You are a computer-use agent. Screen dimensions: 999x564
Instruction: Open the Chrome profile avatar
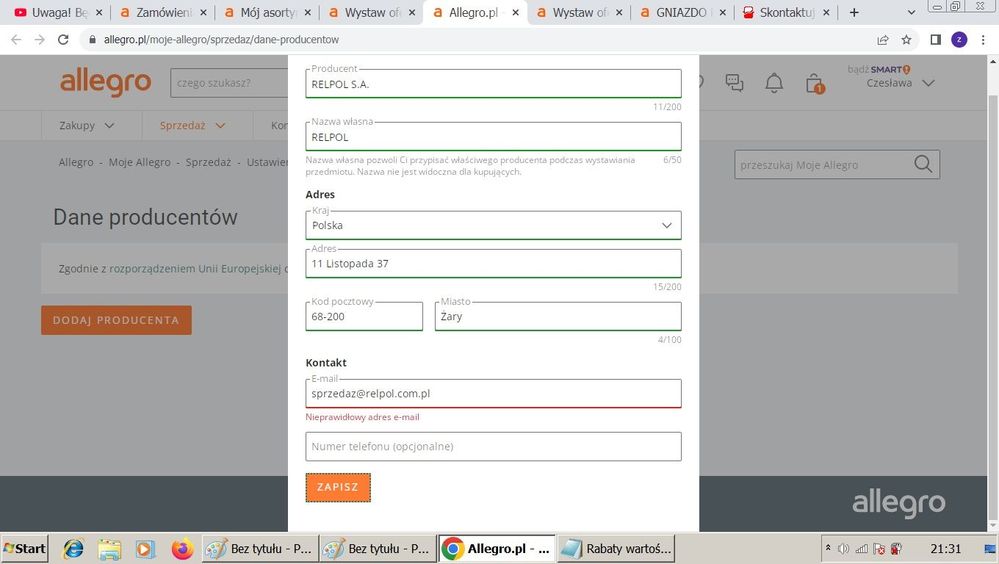click(959, 40)
